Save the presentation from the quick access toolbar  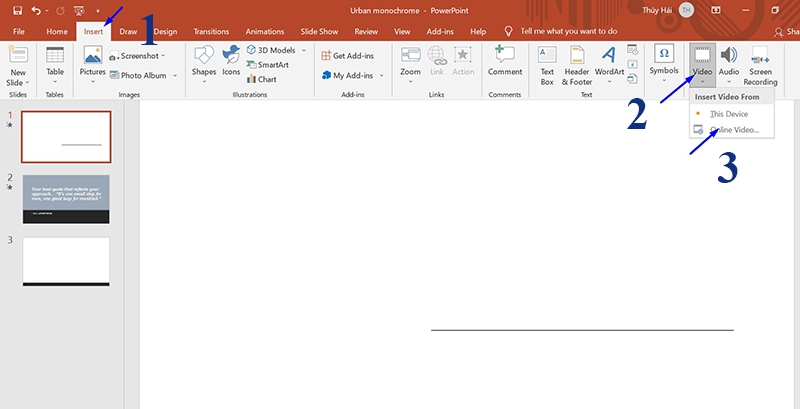tap(17, 11)
